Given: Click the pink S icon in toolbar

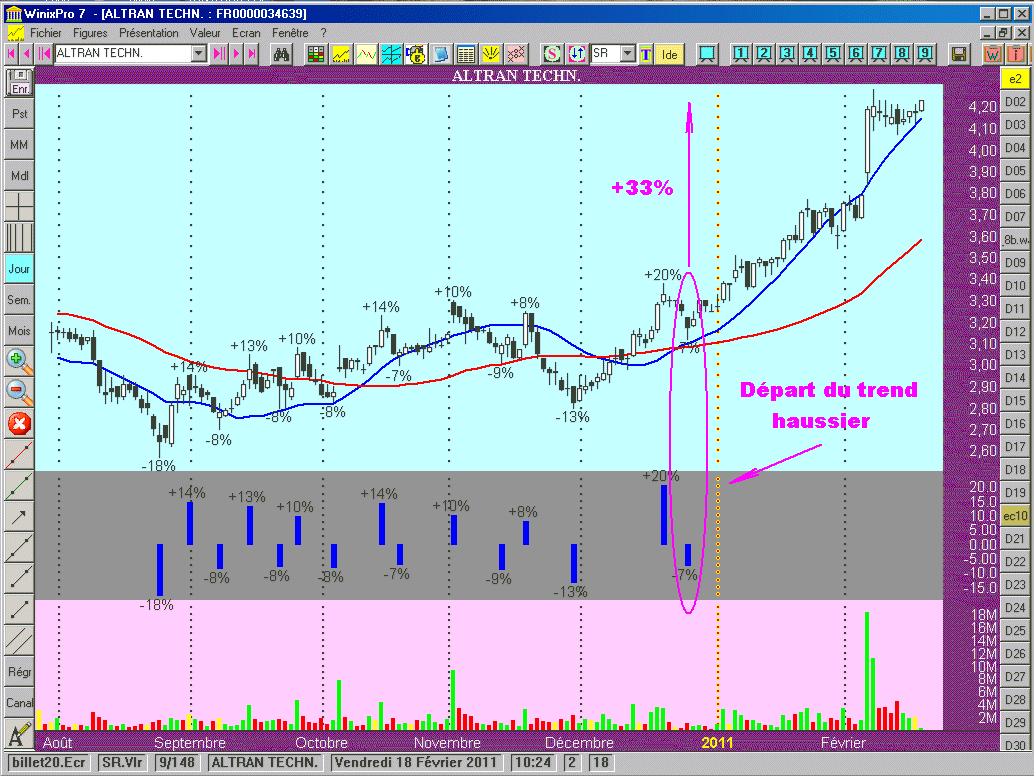Looking at the screenshot, I should (x=552, y=54).
